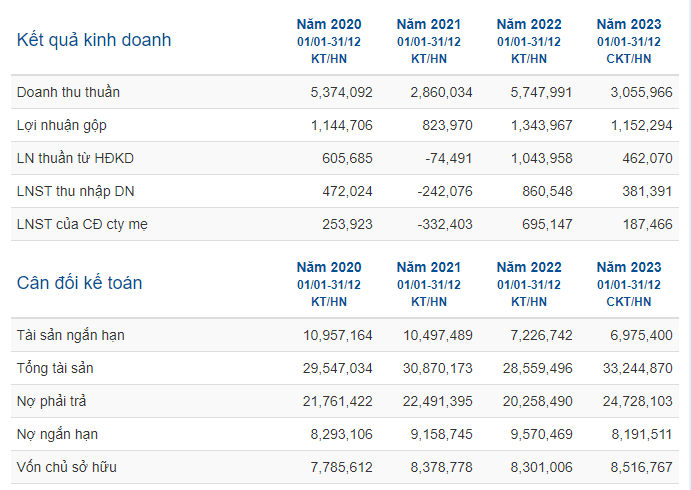Screen dimensions: 691x490
Task: Click the Kết quả kinh doanh heading
Action: [94, 40]
